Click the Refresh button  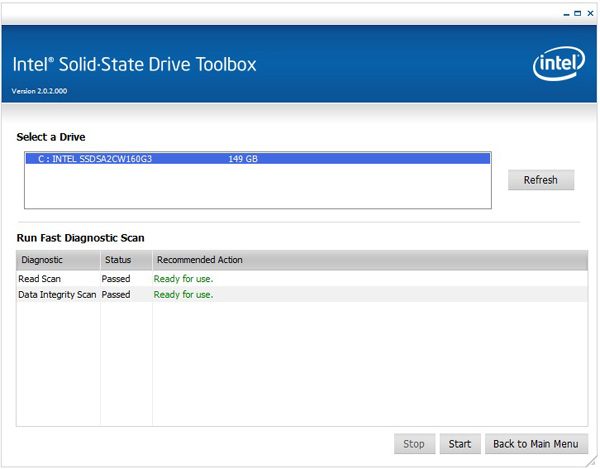point(541,180)
